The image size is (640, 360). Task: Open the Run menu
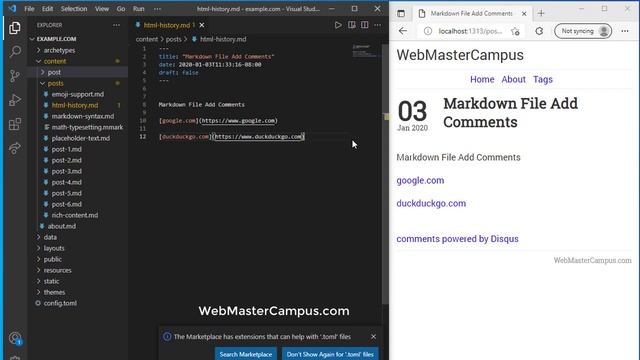[138, 9]
